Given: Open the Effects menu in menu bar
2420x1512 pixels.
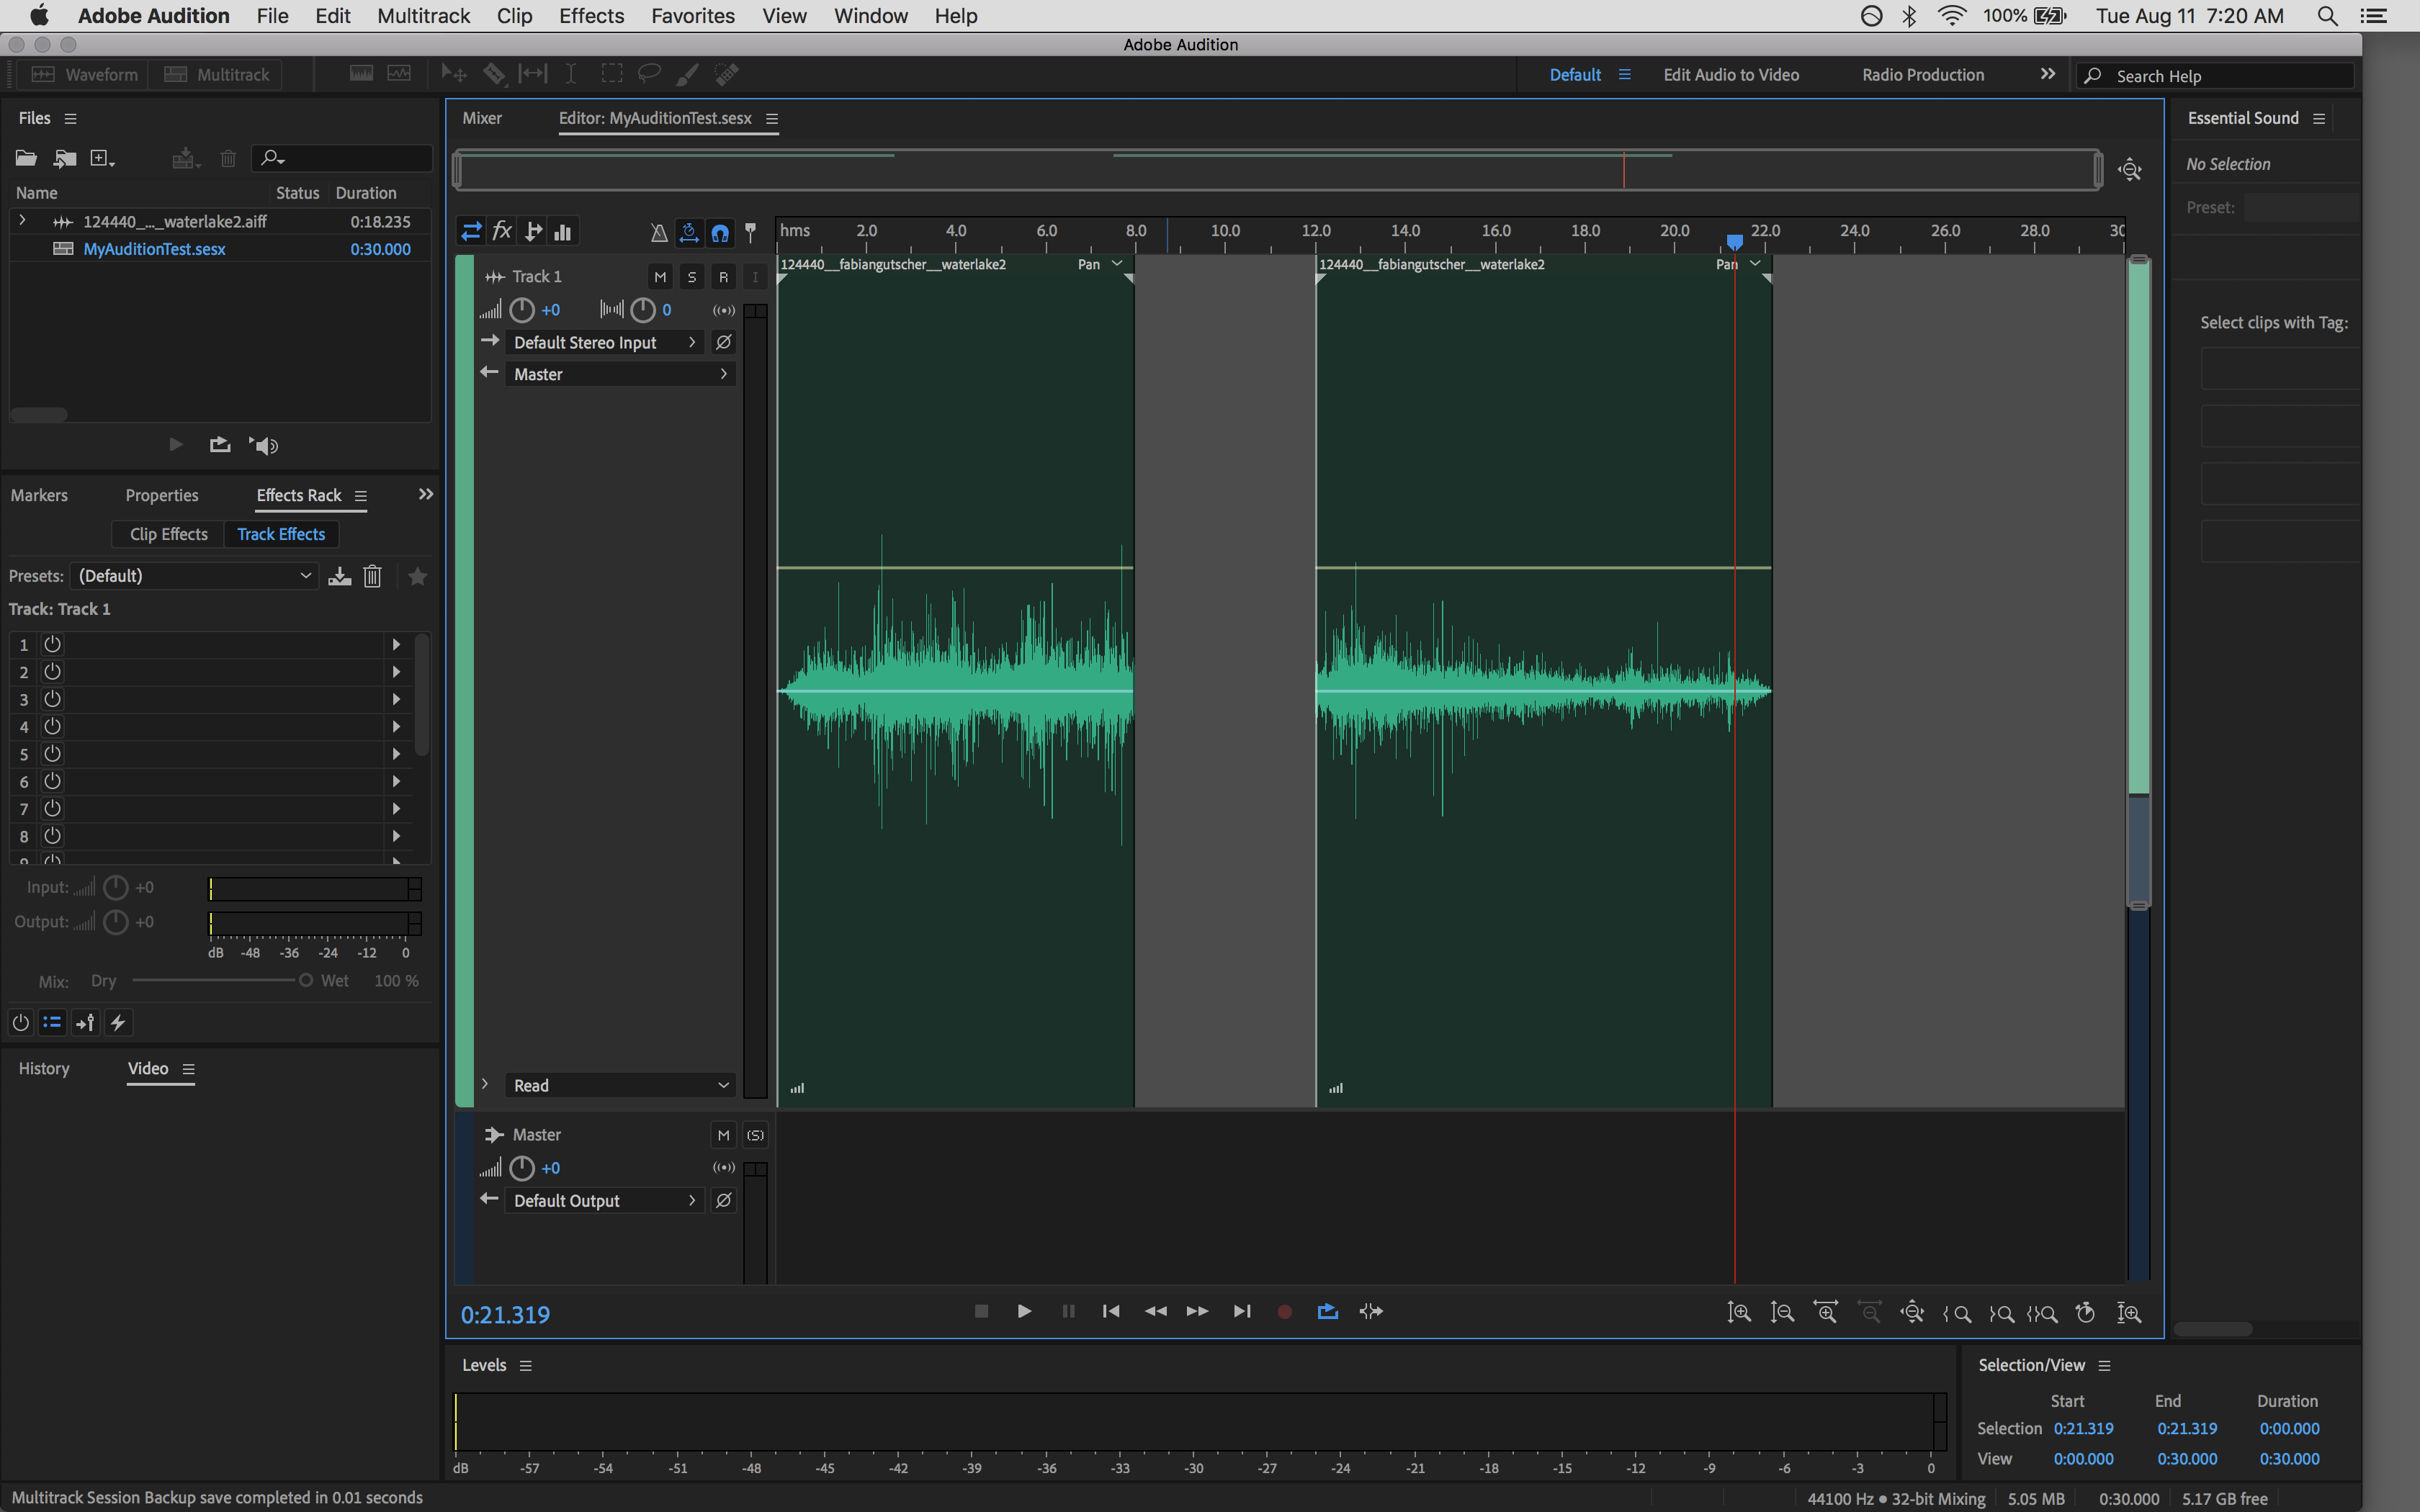Looking at the screenshot, I should [x=591, y=16].
